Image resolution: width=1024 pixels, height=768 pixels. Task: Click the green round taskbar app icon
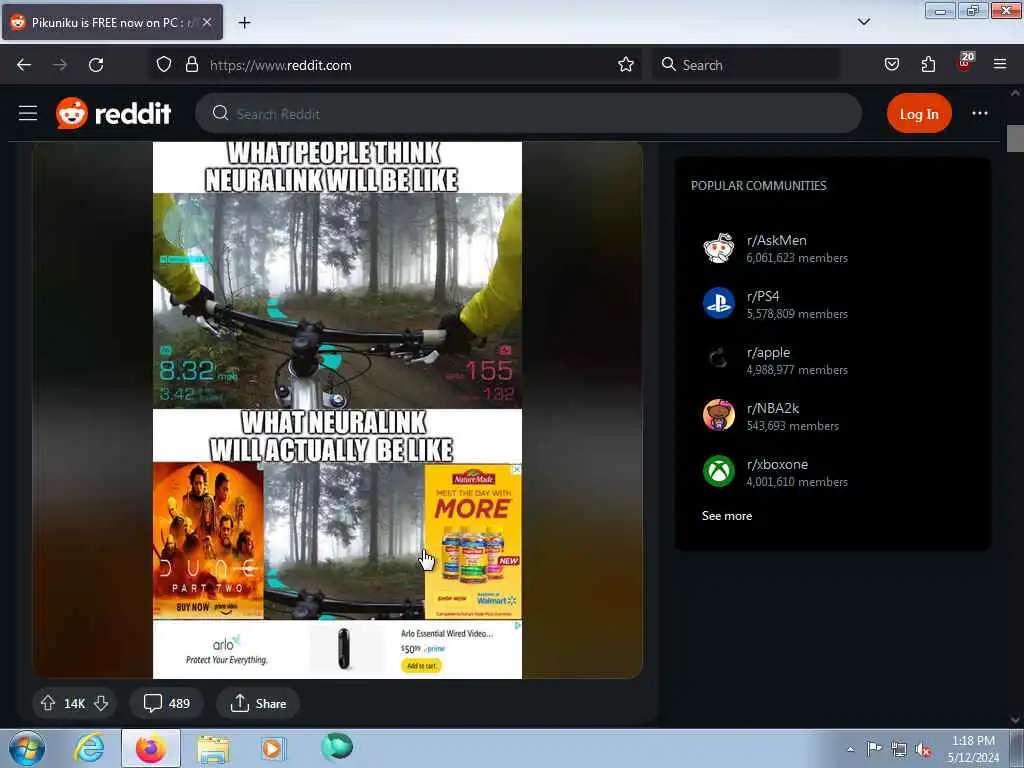coord(337,747)
